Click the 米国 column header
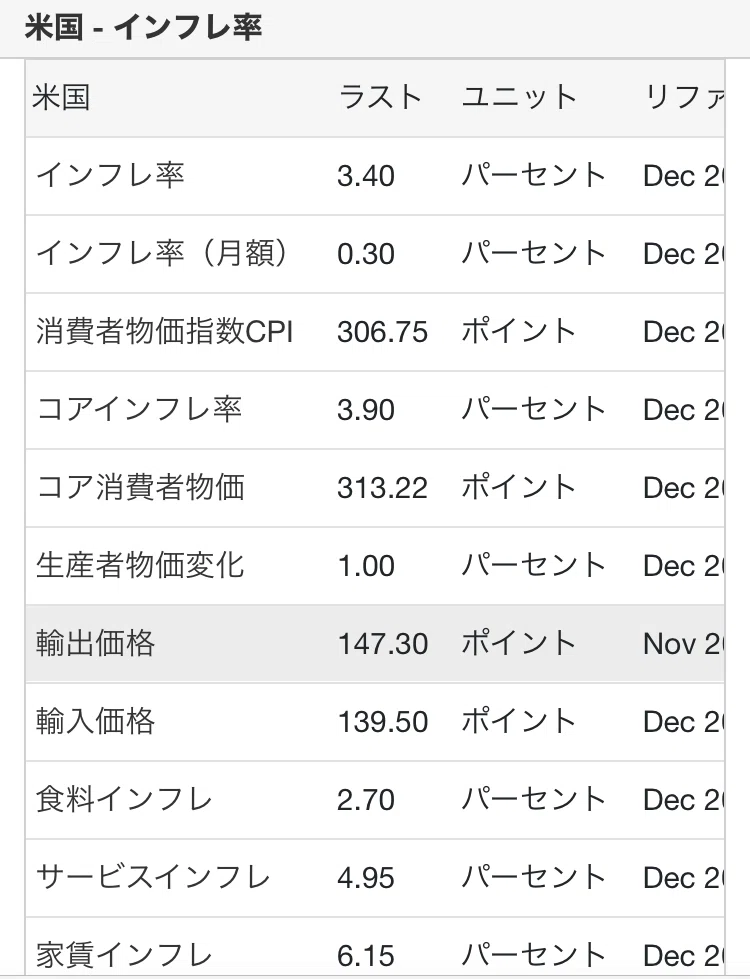The width and height of the screenshot is (750, 979). click(x=61, y=98)
